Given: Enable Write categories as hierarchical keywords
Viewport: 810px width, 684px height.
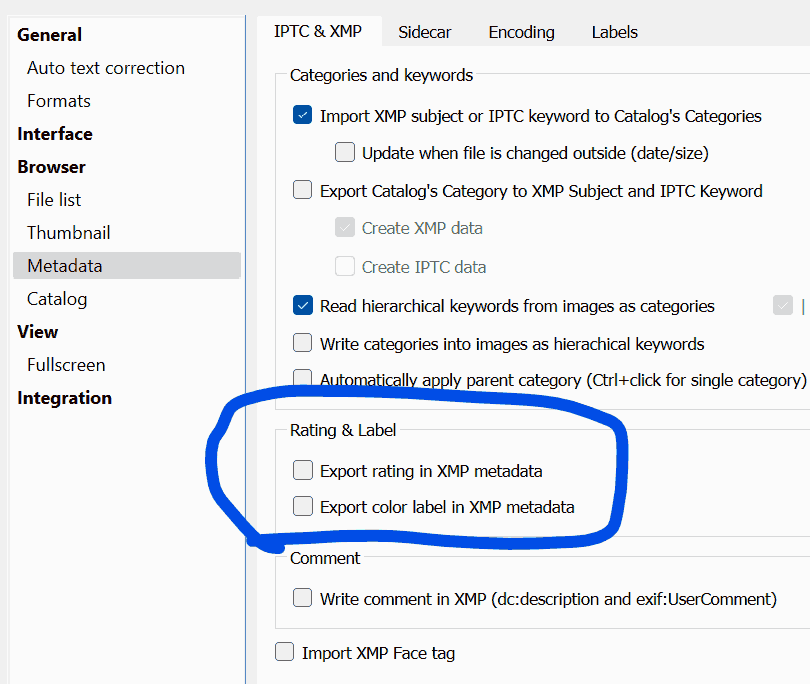Looking at the screenshot, I should tap(303, 343).
